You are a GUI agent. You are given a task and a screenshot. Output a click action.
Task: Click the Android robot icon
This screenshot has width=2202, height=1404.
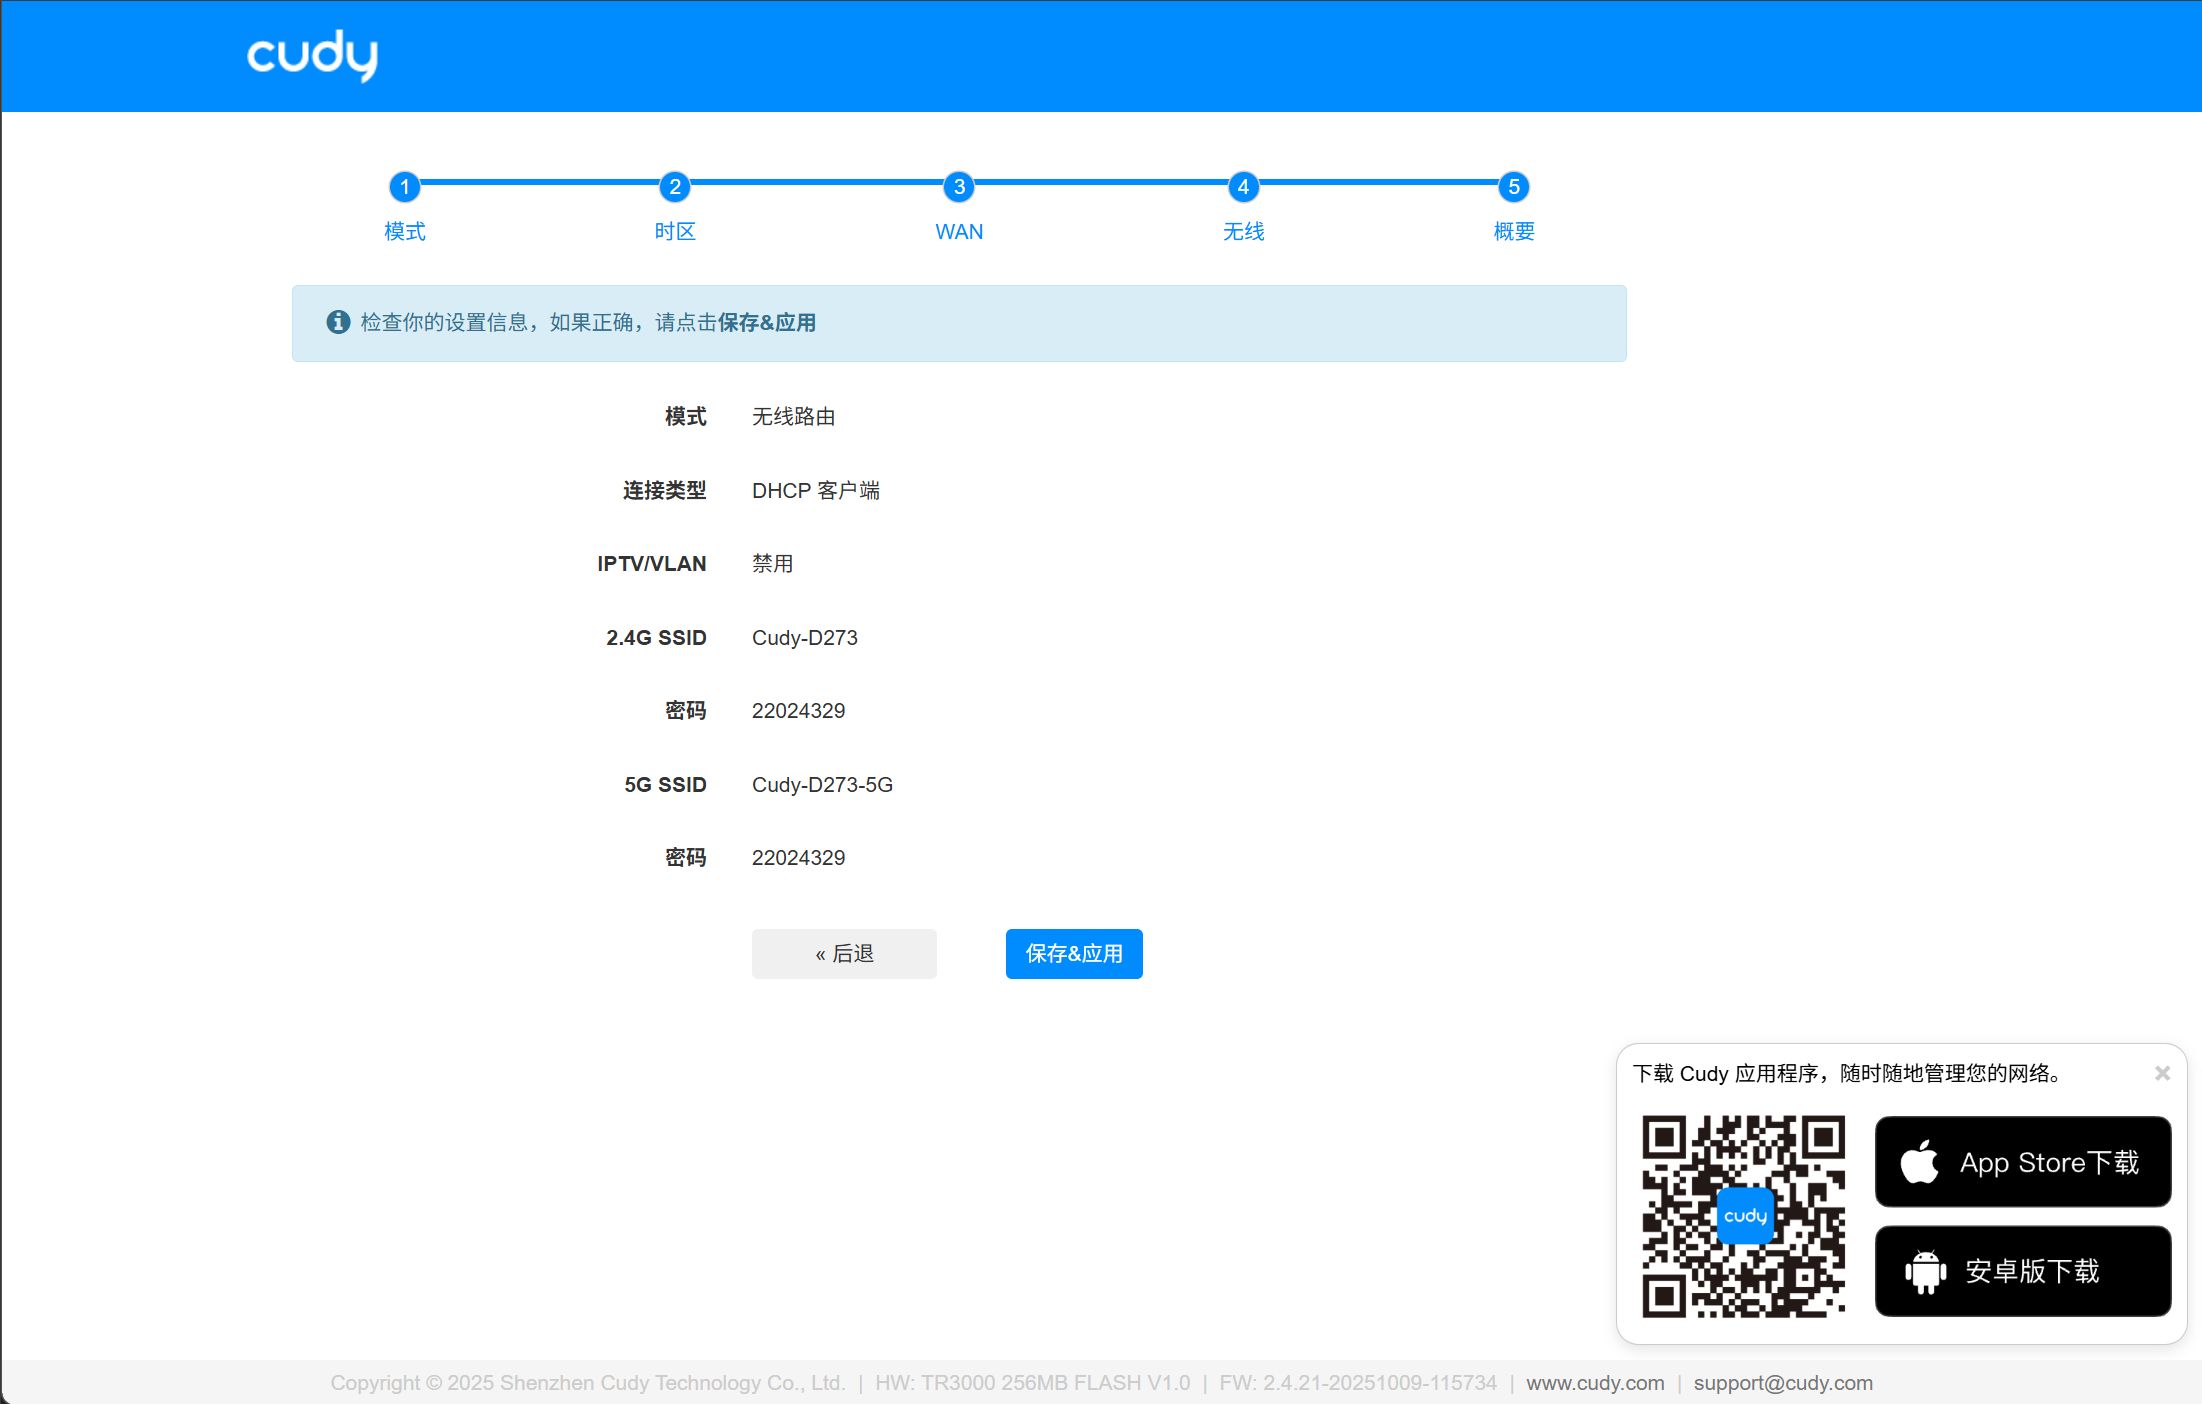click(1925, 1272)
